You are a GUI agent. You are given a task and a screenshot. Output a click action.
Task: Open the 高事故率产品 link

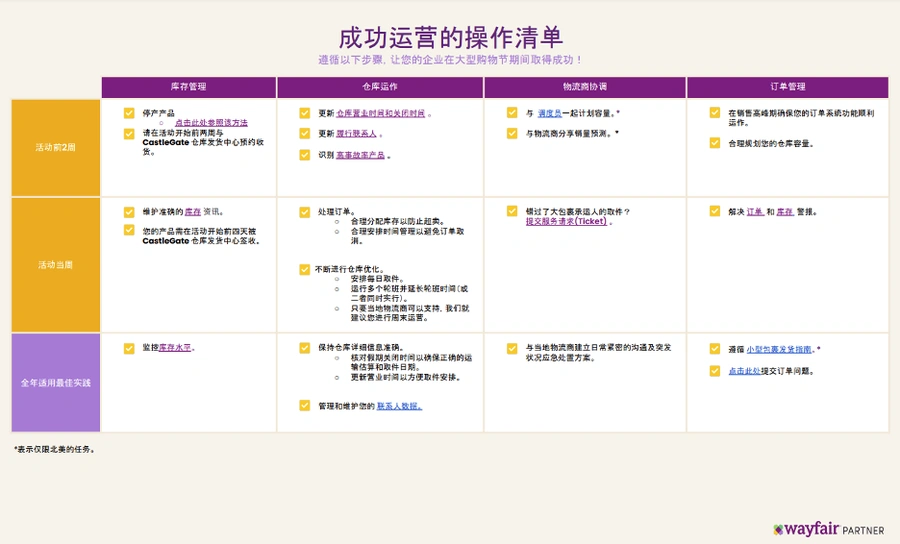[x=360, y=156]
